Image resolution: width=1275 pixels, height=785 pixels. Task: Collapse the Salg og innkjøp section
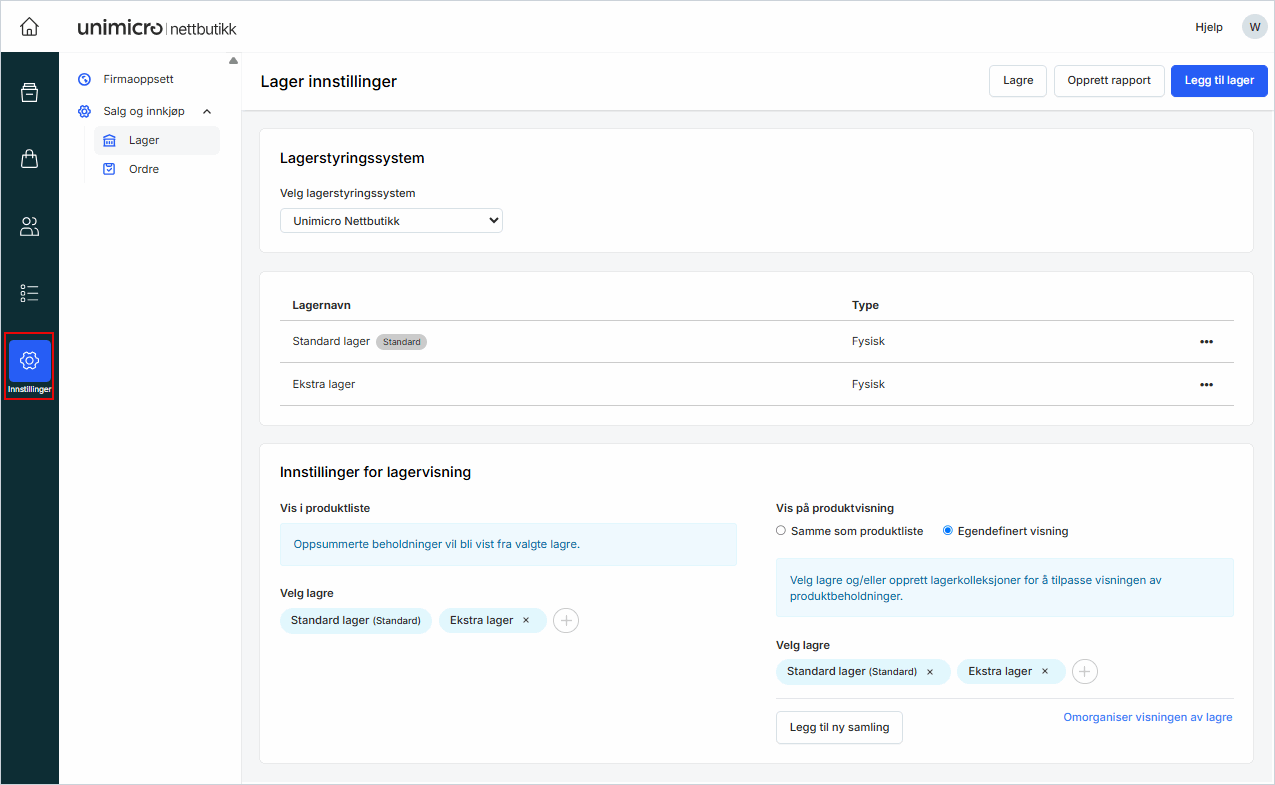(207, 112)
